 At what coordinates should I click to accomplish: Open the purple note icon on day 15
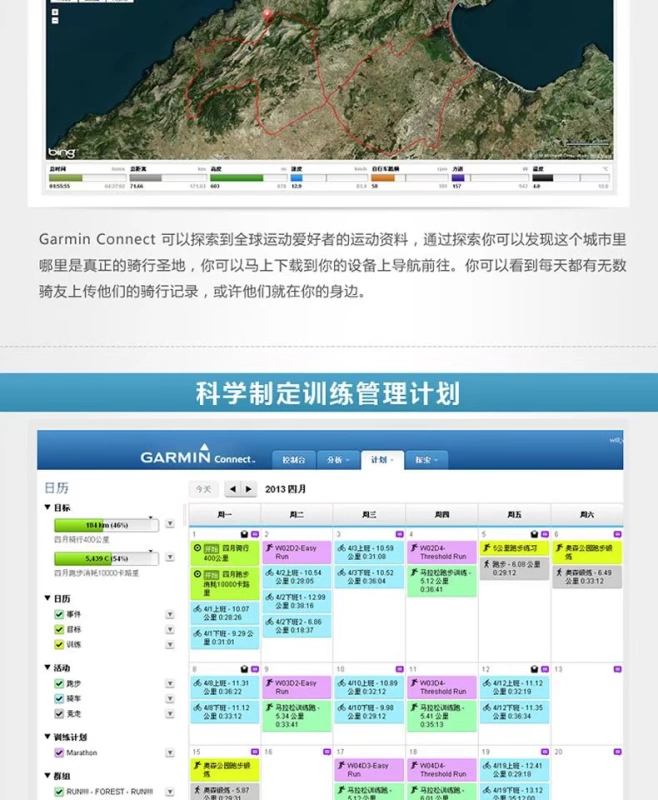pyautogui.click(x=255, y=752)
